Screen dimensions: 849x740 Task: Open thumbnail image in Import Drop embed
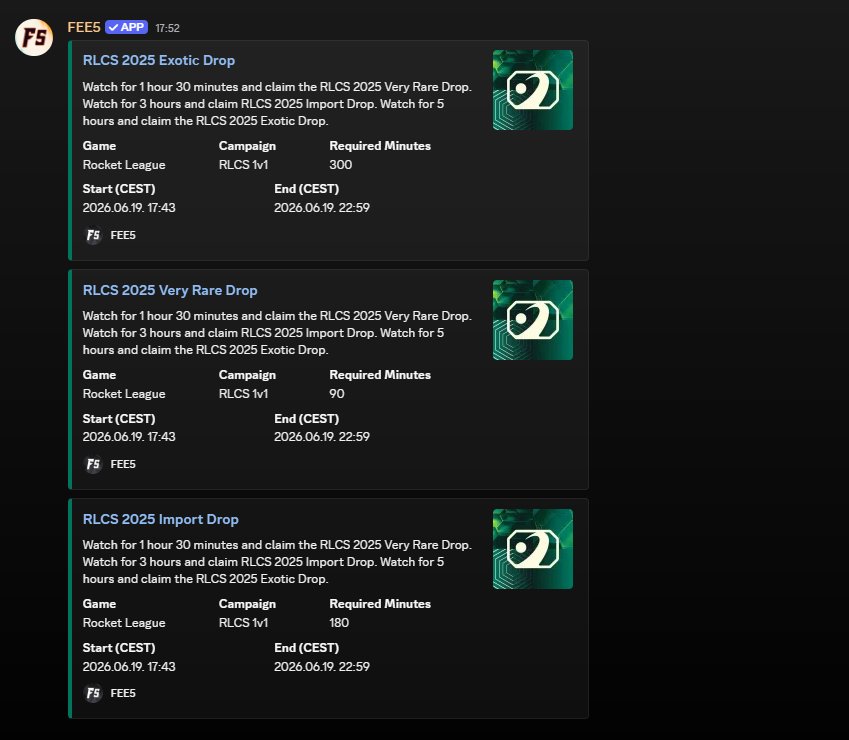533,549
